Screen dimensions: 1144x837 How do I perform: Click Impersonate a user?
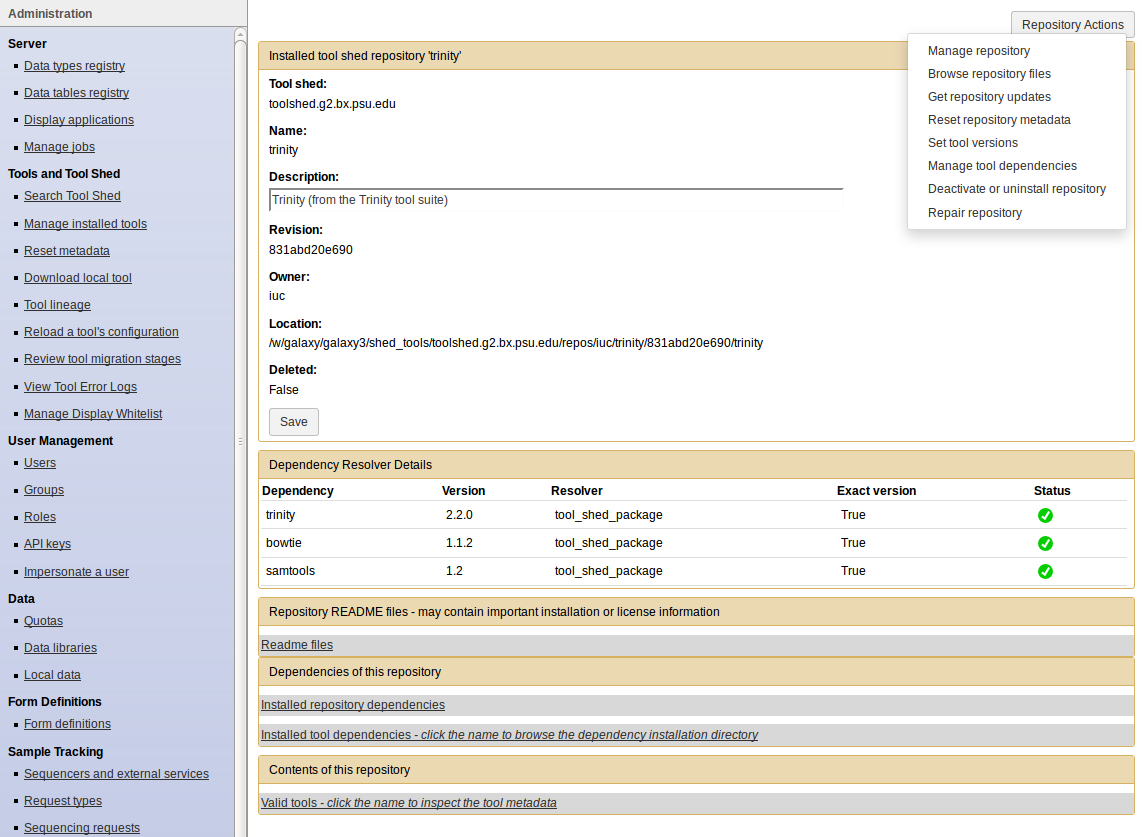click(76, 572)
